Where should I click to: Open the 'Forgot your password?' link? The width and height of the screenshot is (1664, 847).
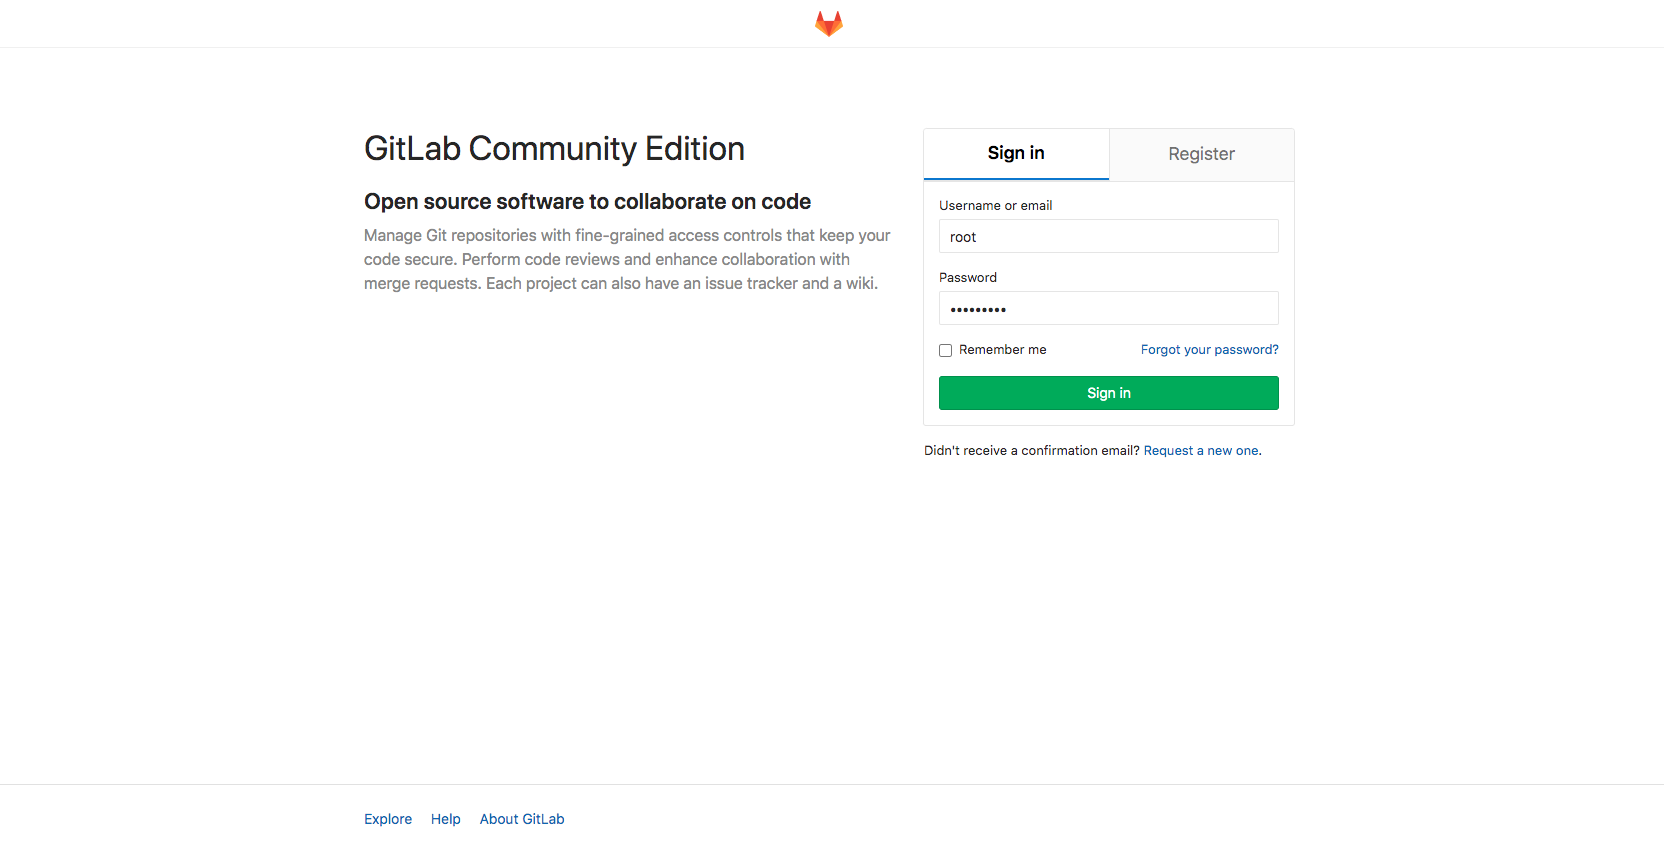pyautogui.click(x=1209, y=350)
